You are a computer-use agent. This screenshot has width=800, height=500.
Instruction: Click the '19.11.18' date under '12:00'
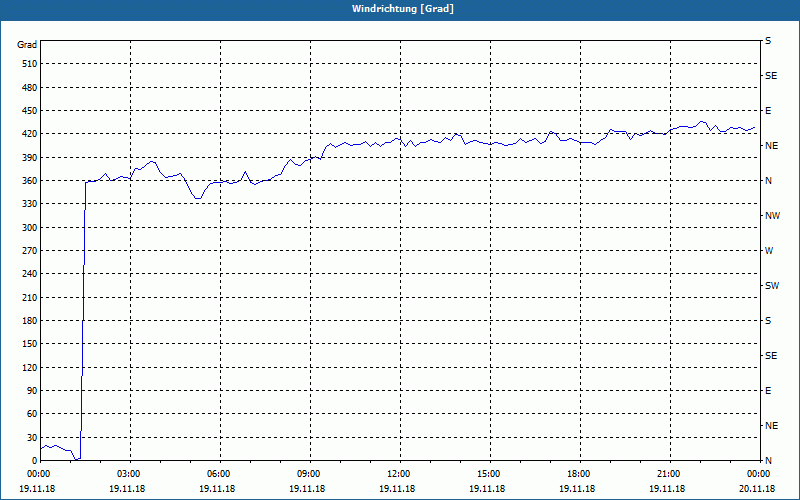[x=397, y=488]
